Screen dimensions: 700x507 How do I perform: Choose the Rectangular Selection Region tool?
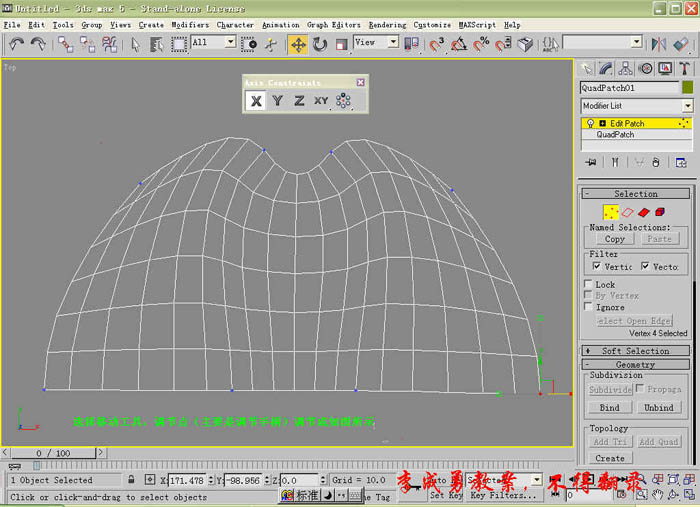point(179,44)
